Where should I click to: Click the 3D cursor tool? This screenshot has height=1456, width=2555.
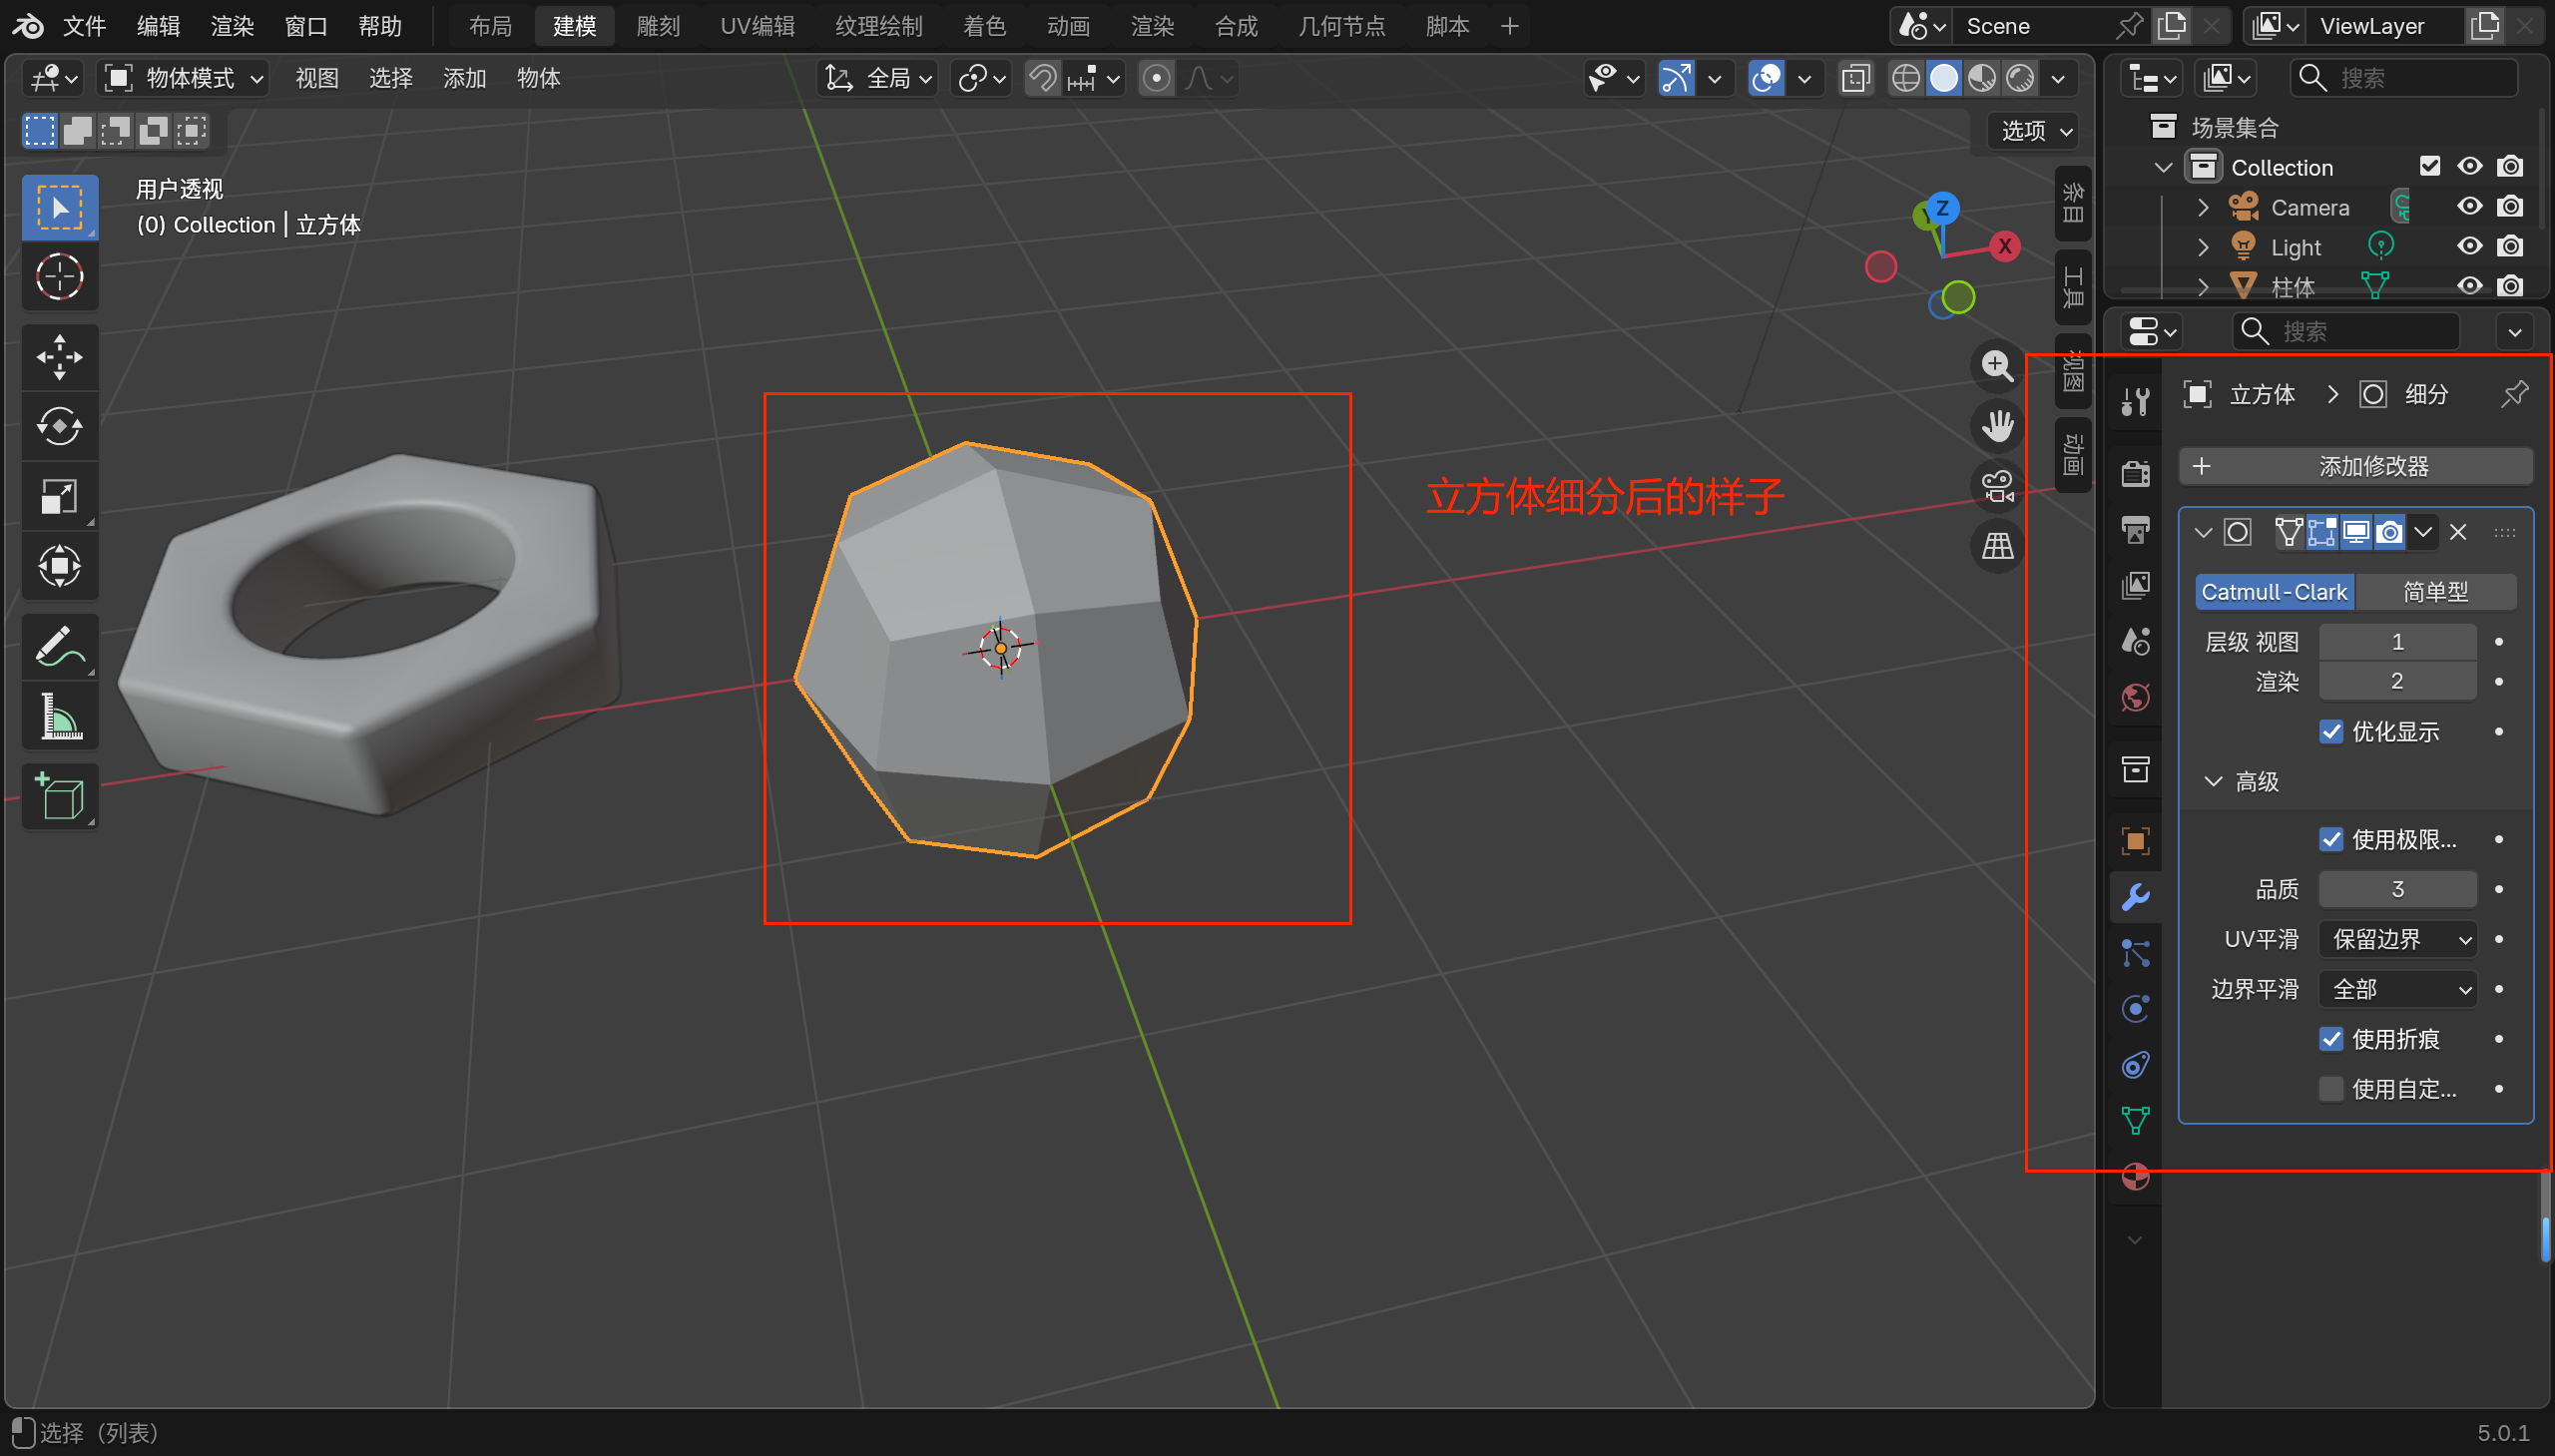[x=59, y=277]
